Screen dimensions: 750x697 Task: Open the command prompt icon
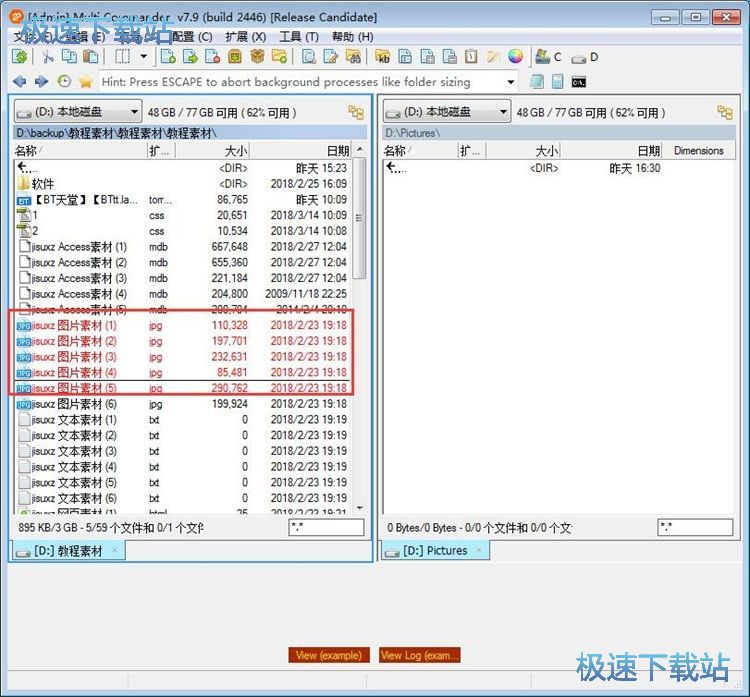point(579,82)
